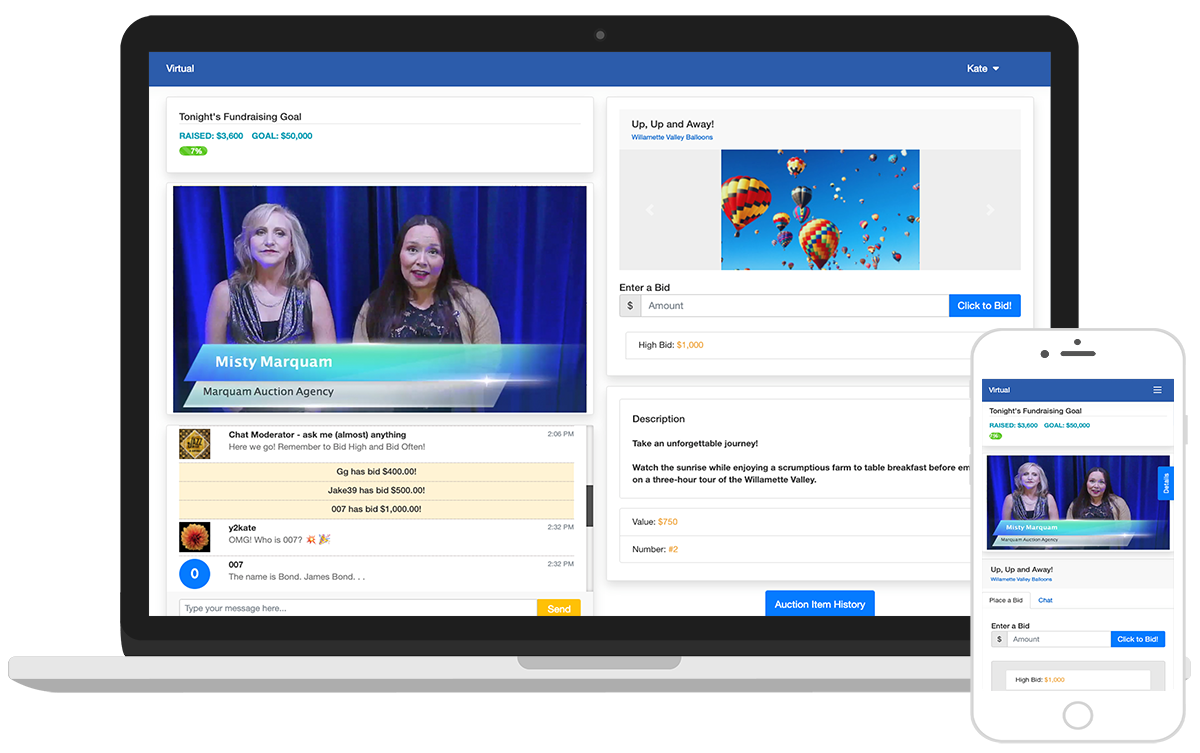
Task: Open the Kate user dropdown on laptop
Action: pos(982,69)
